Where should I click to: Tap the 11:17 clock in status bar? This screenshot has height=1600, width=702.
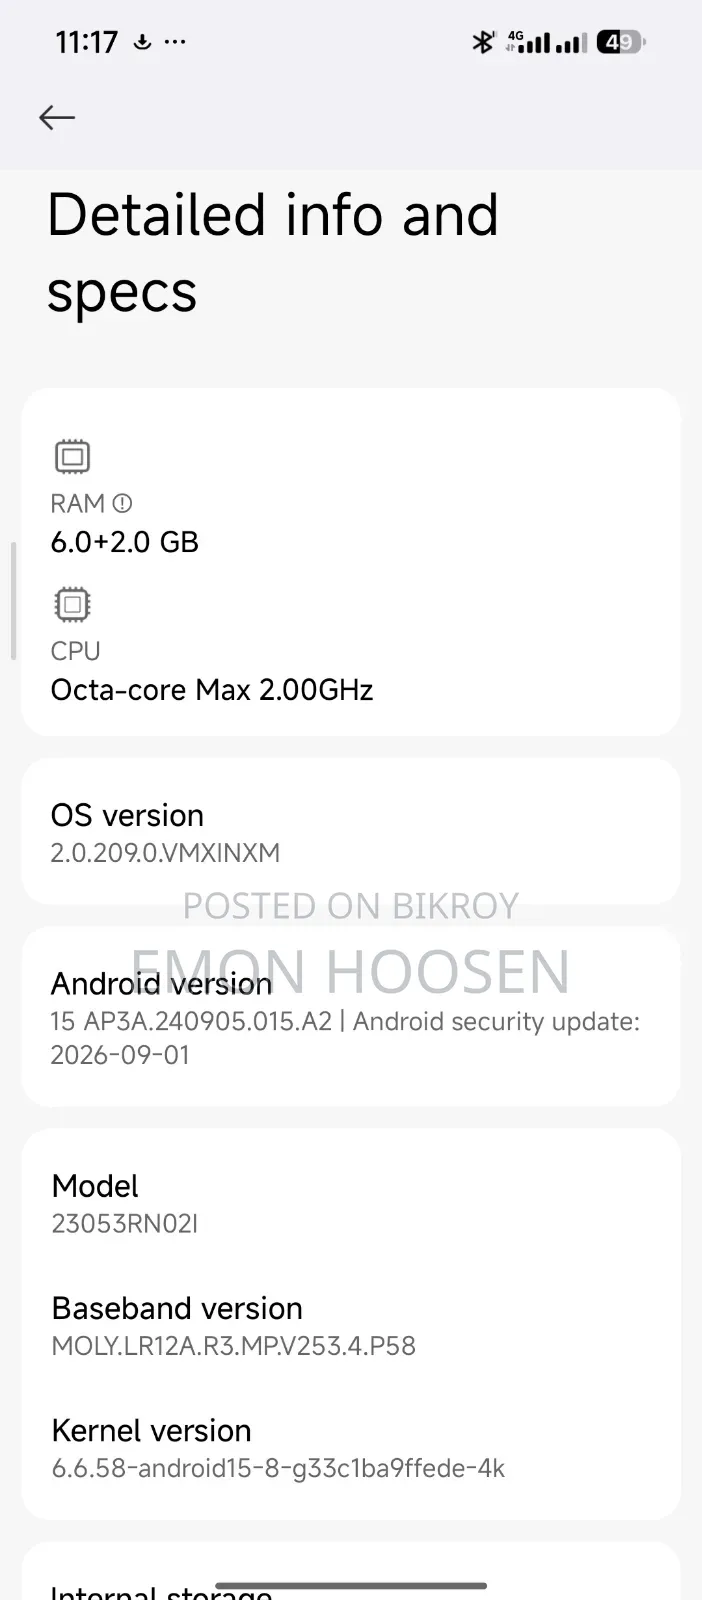click(86, 42)
